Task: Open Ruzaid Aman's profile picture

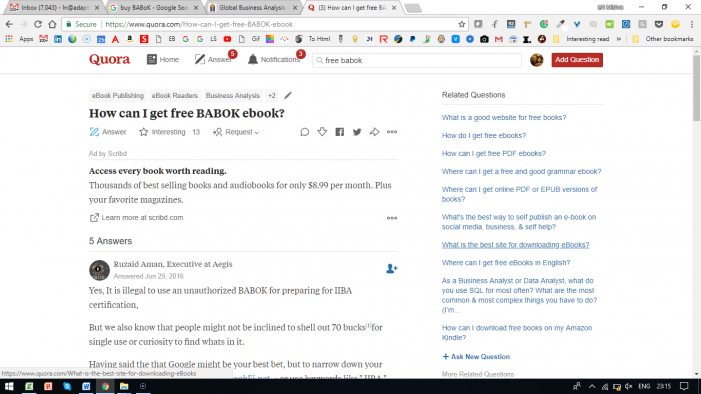Action: [99, 270]
